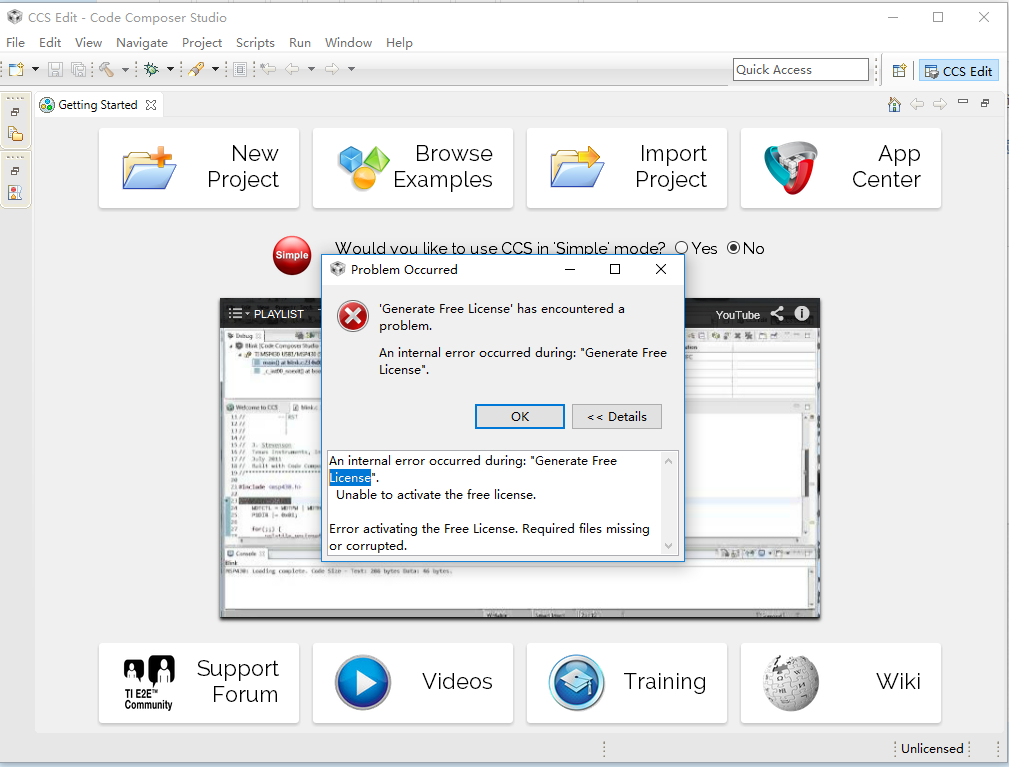Open the View menu
This screenshot has width=1009, height=767.
click(x=88, y=42)
